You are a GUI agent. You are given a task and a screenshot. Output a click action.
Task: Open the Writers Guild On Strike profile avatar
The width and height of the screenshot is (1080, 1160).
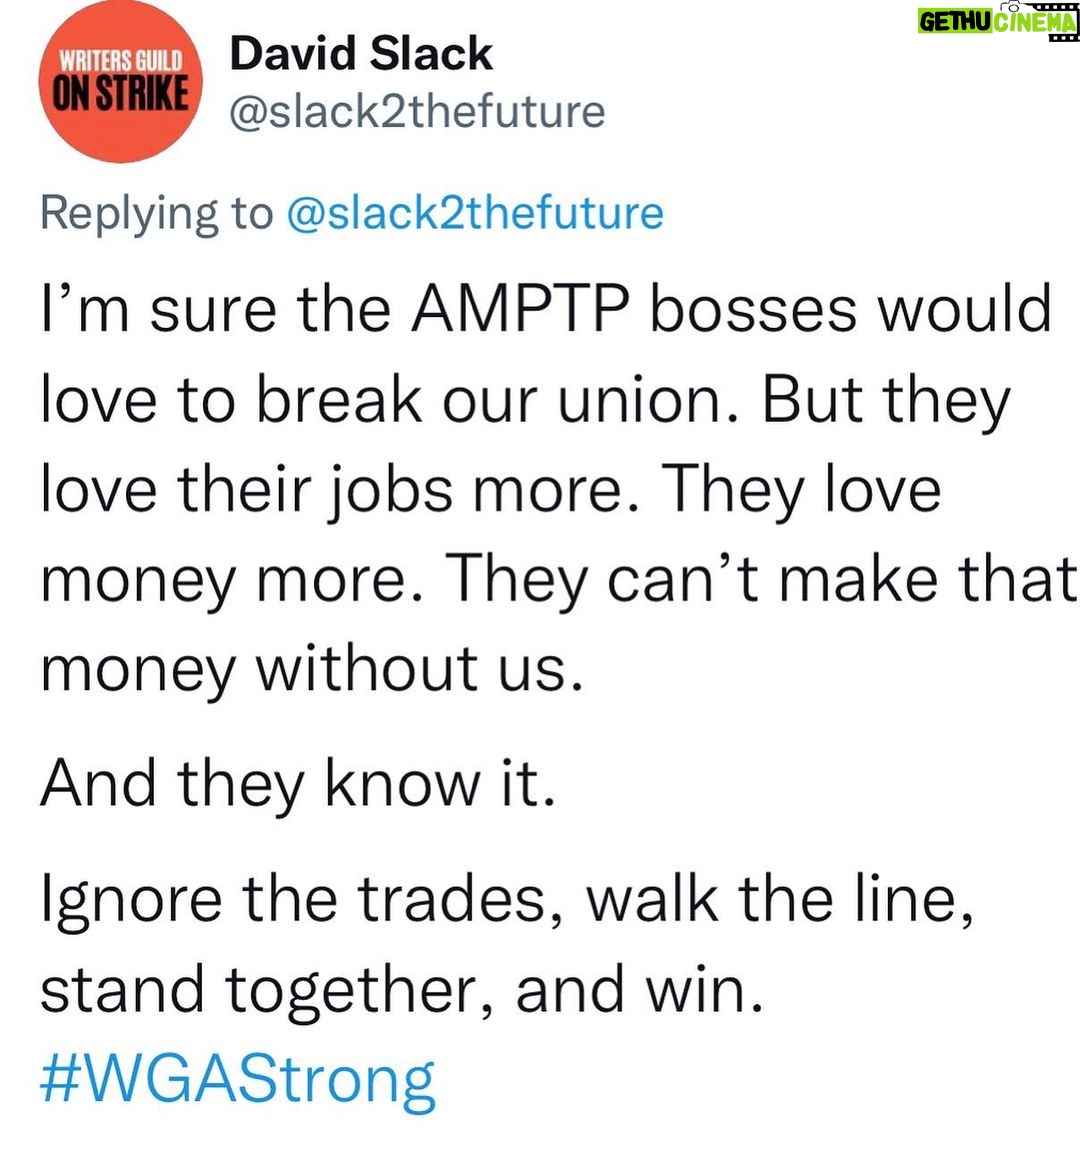(x=121, y=81)
